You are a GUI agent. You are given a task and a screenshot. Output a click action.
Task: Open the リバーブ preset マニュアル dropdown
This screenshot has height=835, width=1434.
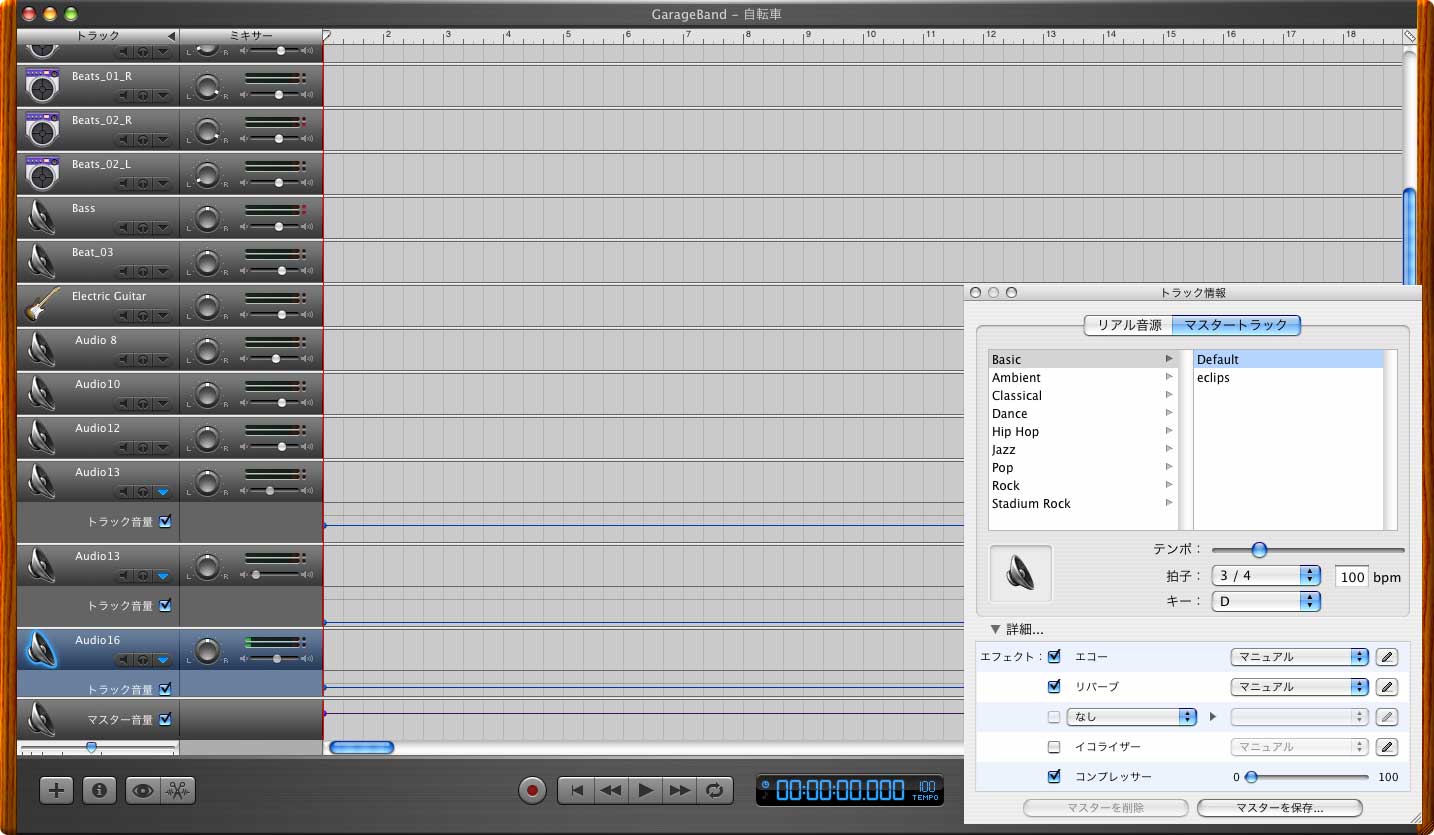pos(1299,687)
